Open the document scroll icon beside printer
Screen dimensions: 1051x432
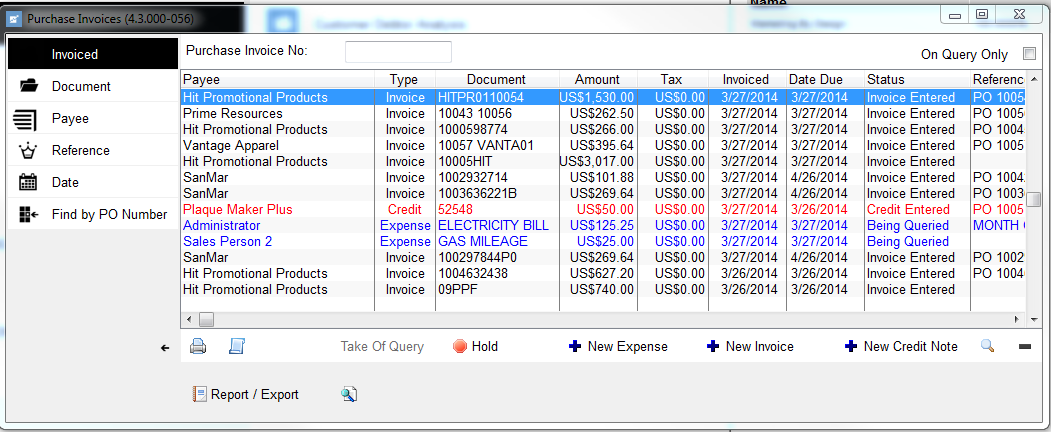pyautogui.click(x=237, y=346)
